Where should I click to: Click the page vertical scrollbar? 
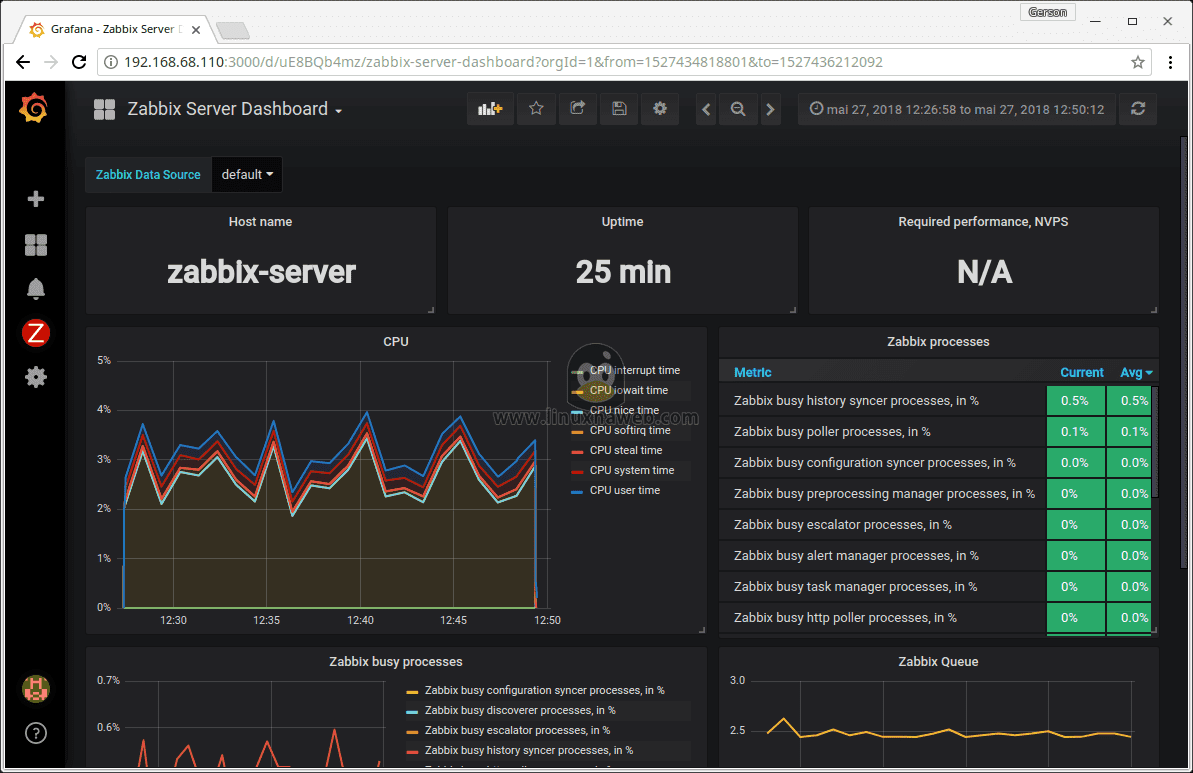click(1184, 352)
